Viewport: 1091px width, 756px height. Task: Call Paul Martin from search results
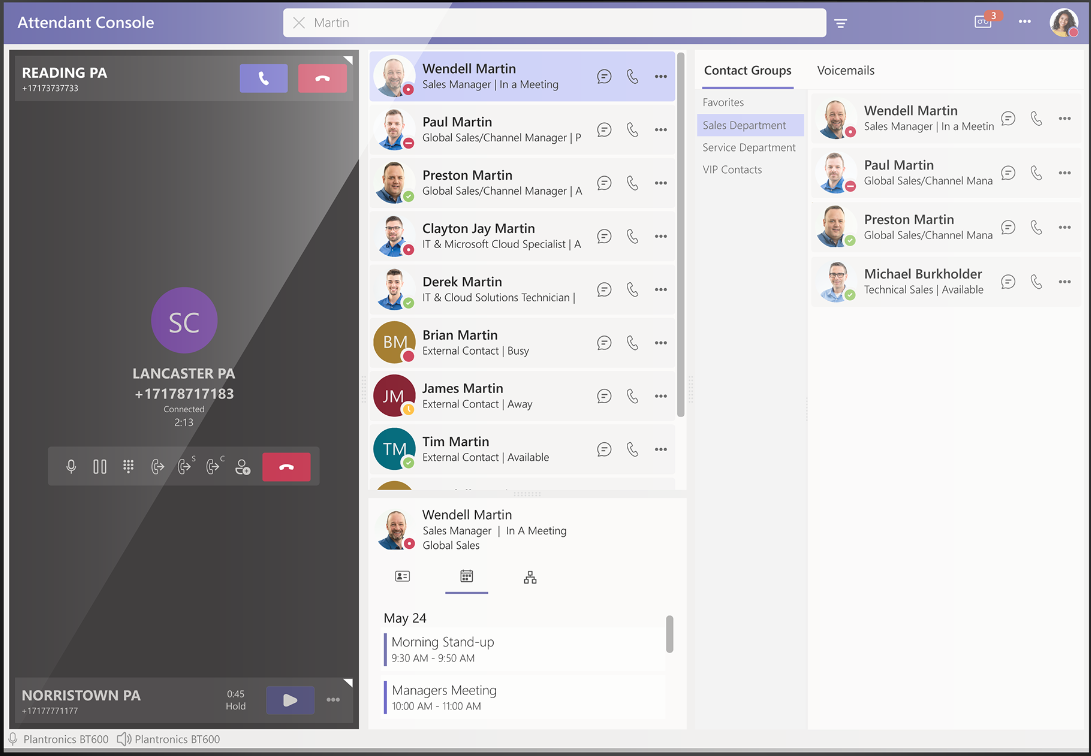(x=632, y=130)
